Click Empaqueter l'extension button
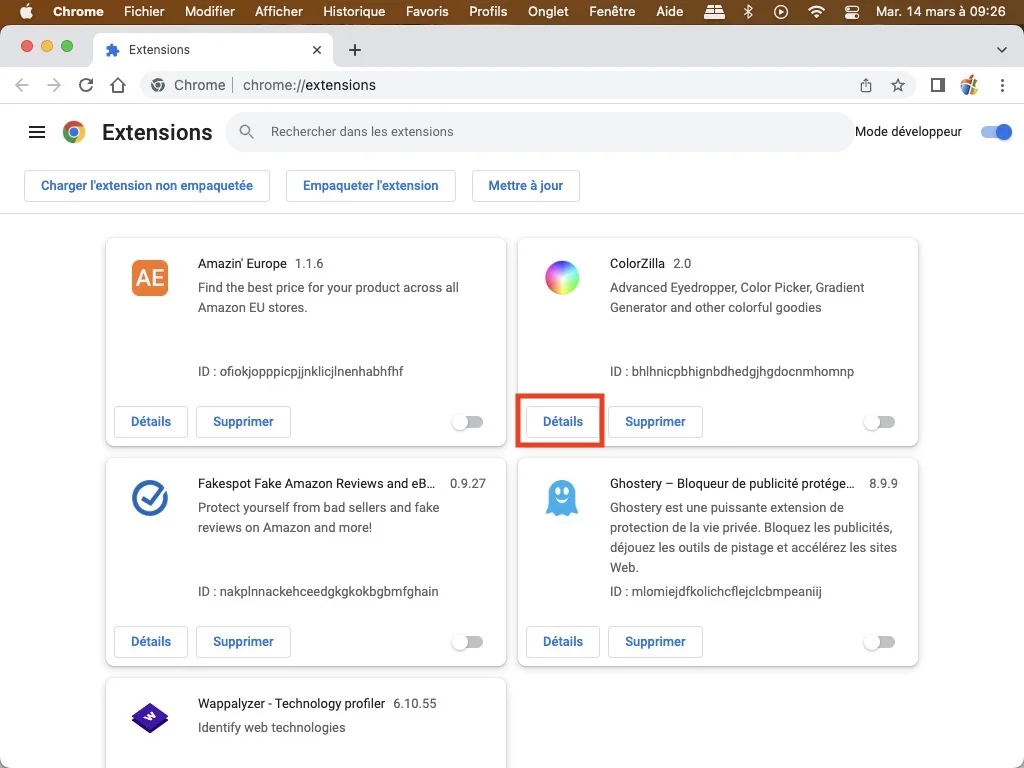The image size is (1024, 768). click(370, 185)
